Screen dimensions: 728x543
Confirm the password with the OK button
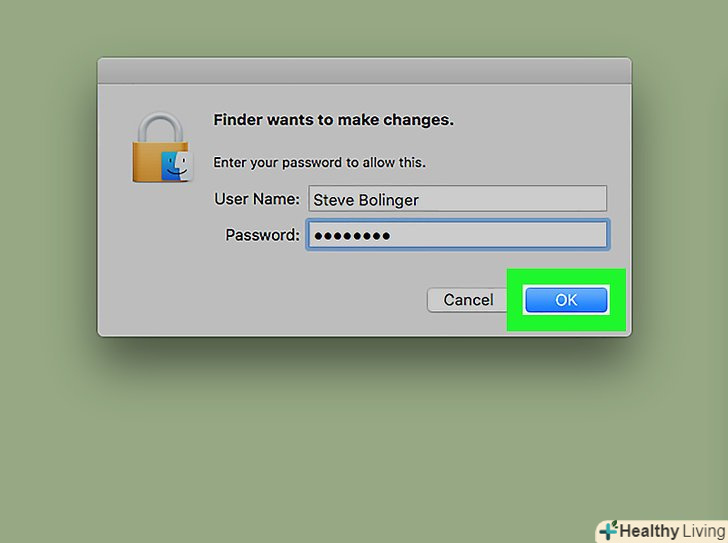pos(566,300)
